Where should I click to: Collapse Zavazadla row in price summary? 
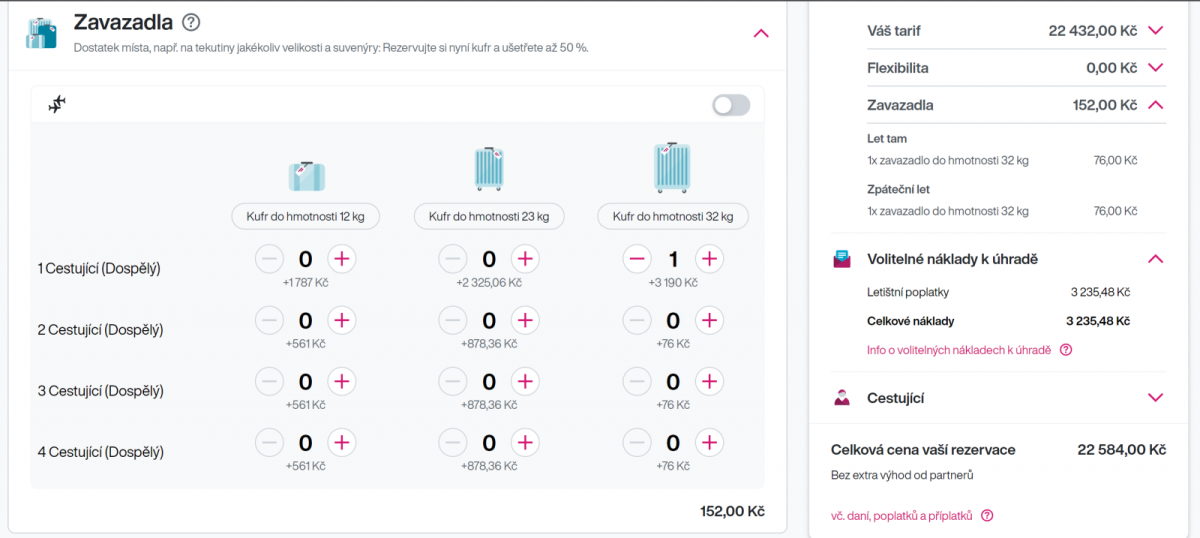click(1156, 105)
